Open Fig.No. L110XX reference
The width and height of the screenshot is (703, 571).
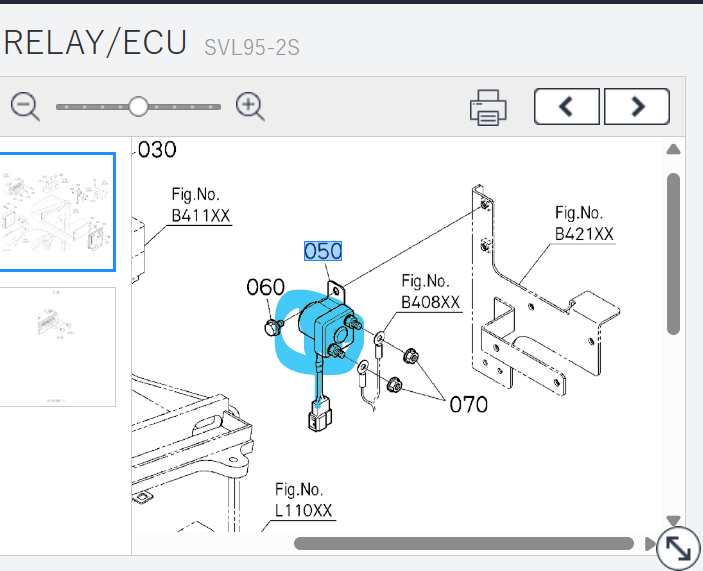(x=304, y=500)
